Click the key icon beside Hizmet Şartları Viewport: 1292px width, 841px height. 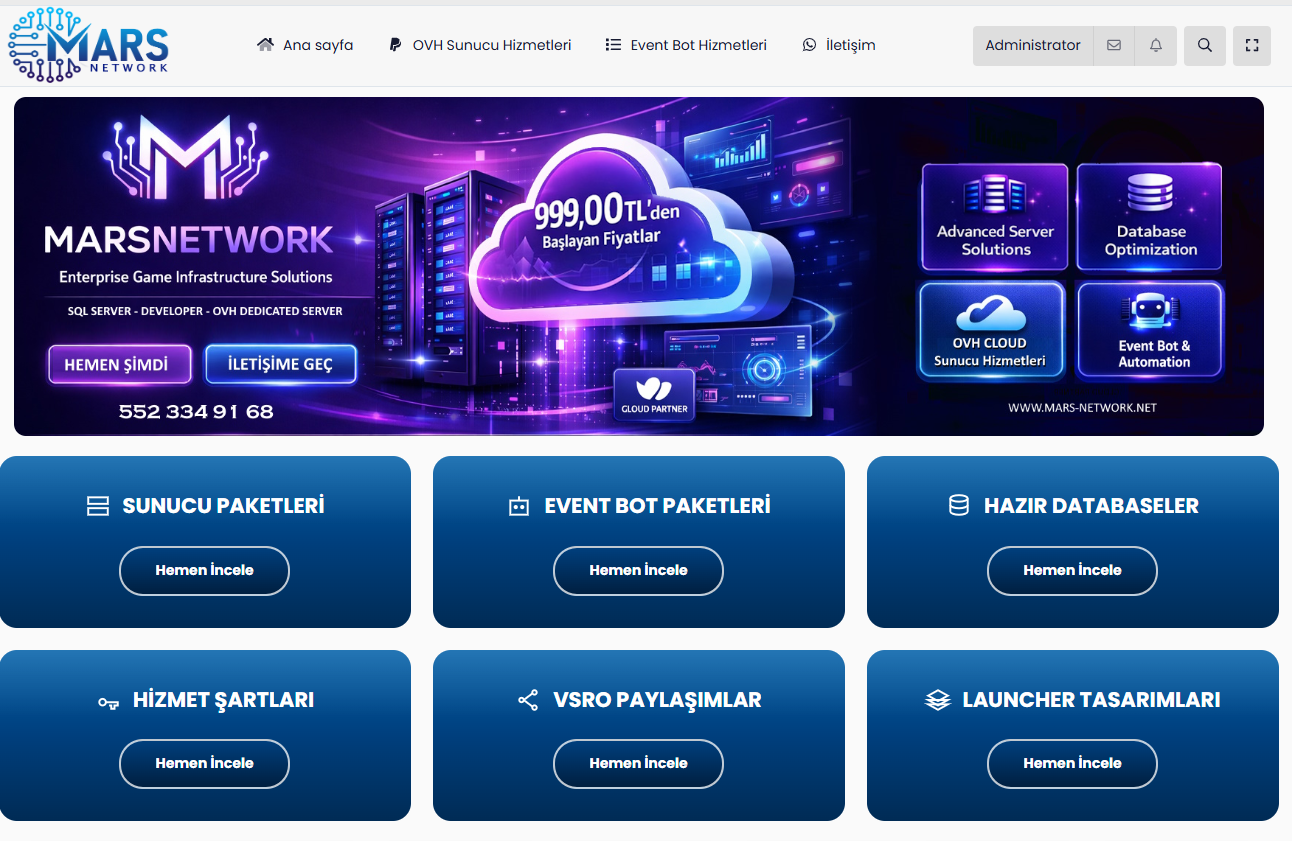tap(108, 702)
